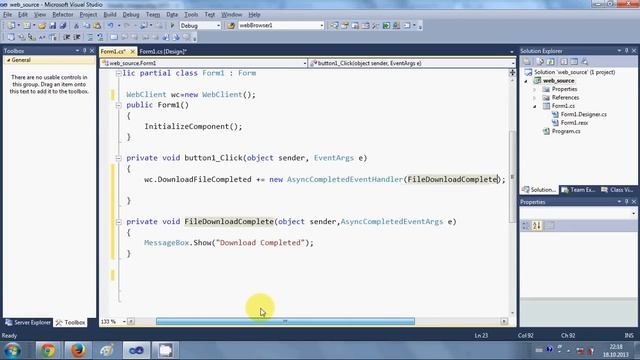This screenshot has height=360, width=640.
Task: Click the InitializeComponent(); code line
Action: [x=193, y=127]
